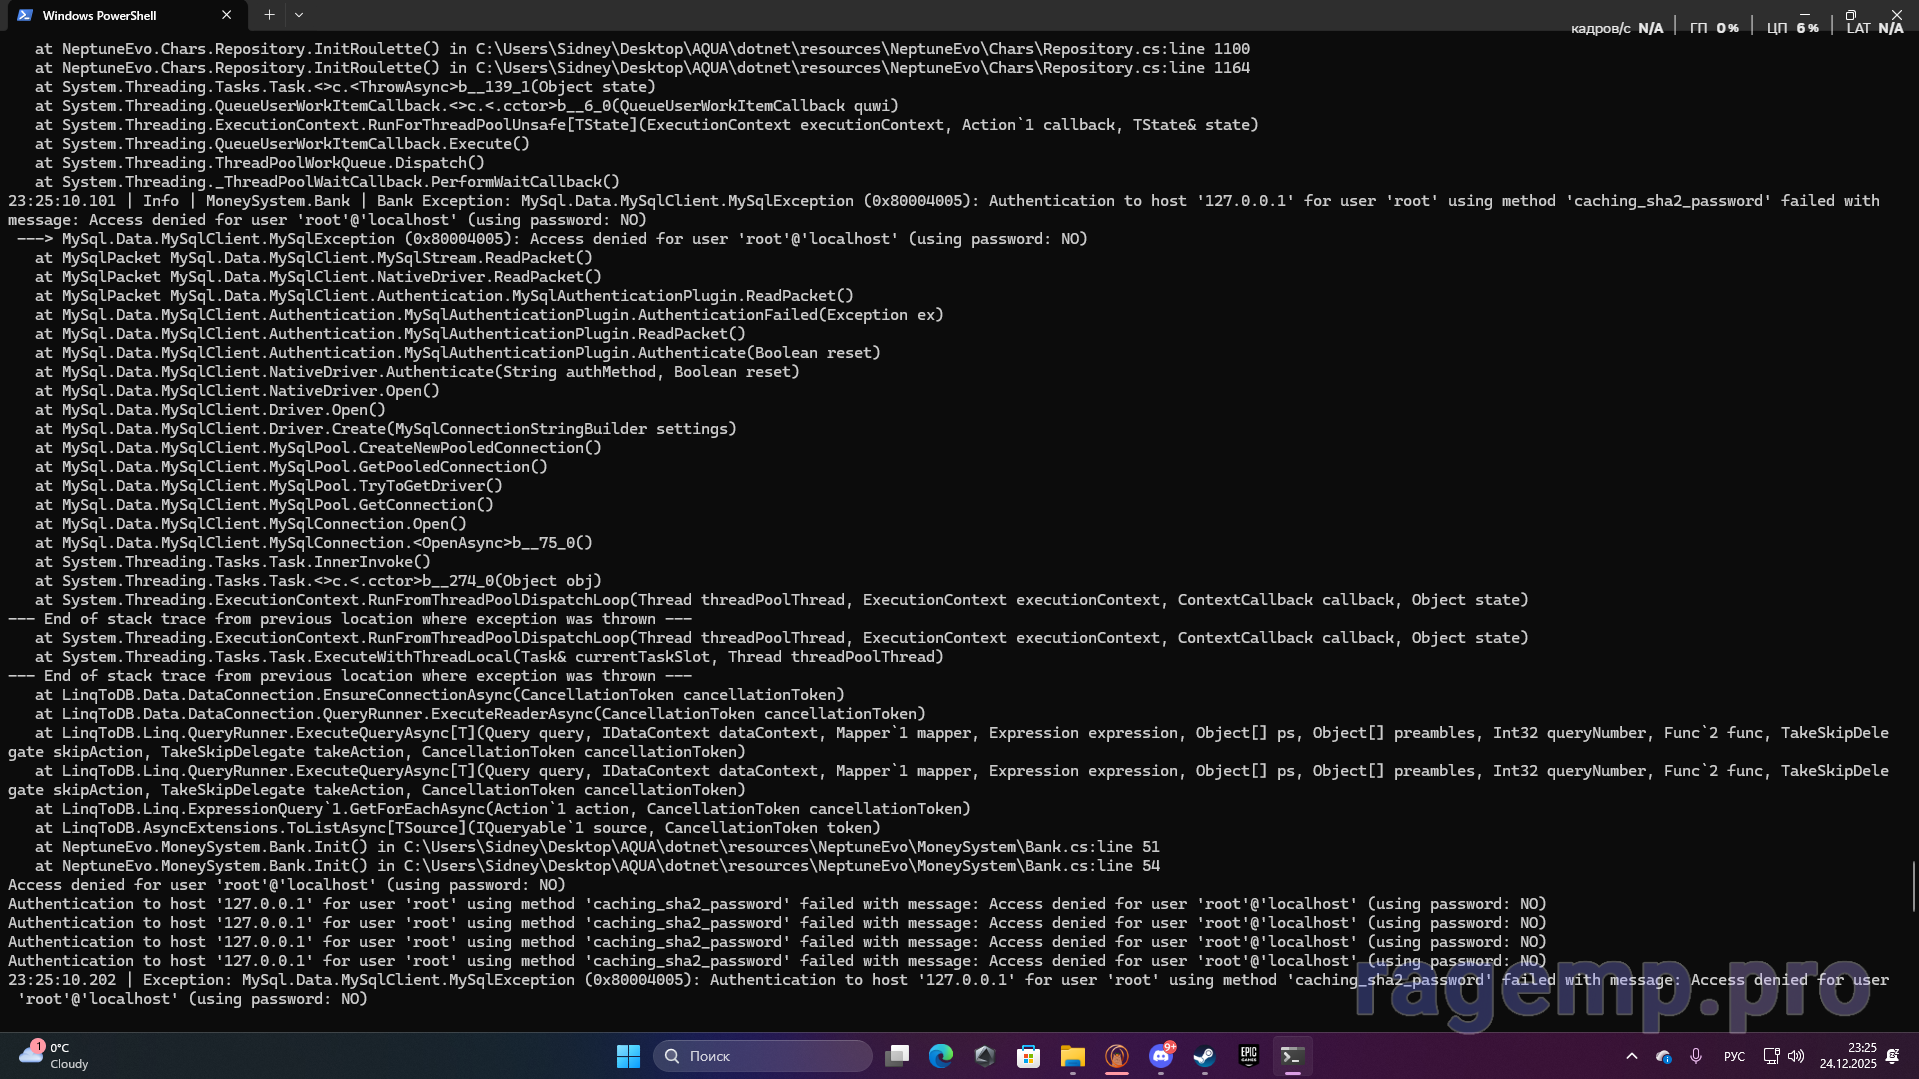Open the Windows Start menu
The height and width of the screenshot is (1079, 1919).
(628, 1056)
